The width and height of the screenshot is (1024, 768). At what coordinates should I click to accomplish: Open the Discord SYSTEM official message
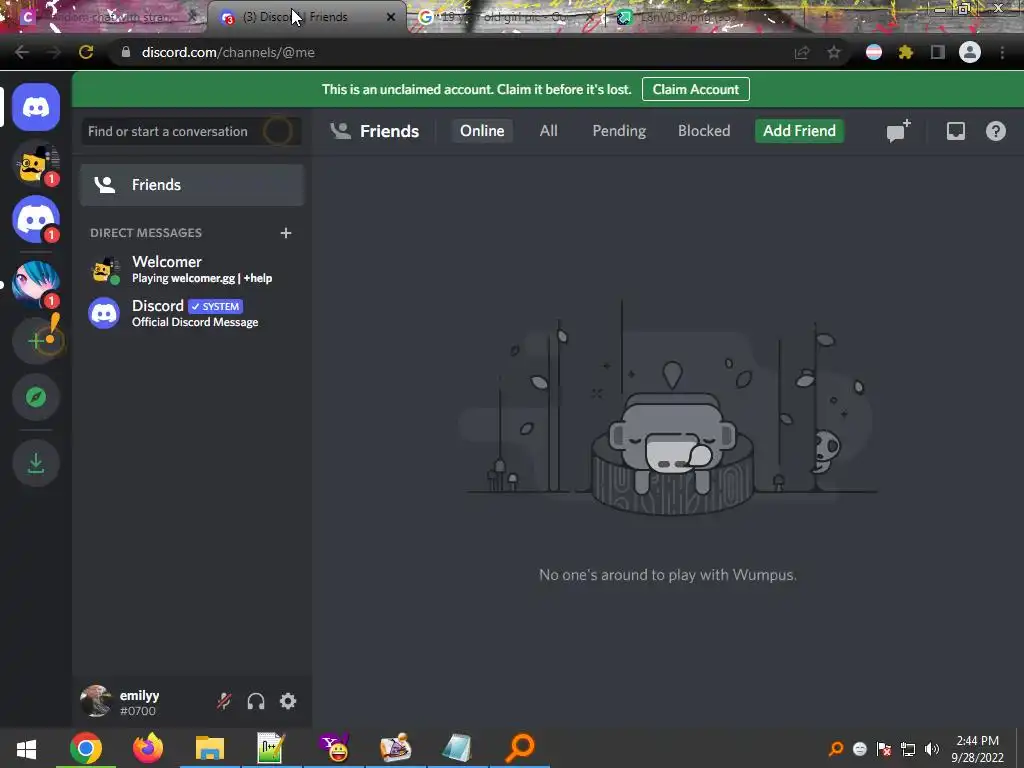click(192, 313)
